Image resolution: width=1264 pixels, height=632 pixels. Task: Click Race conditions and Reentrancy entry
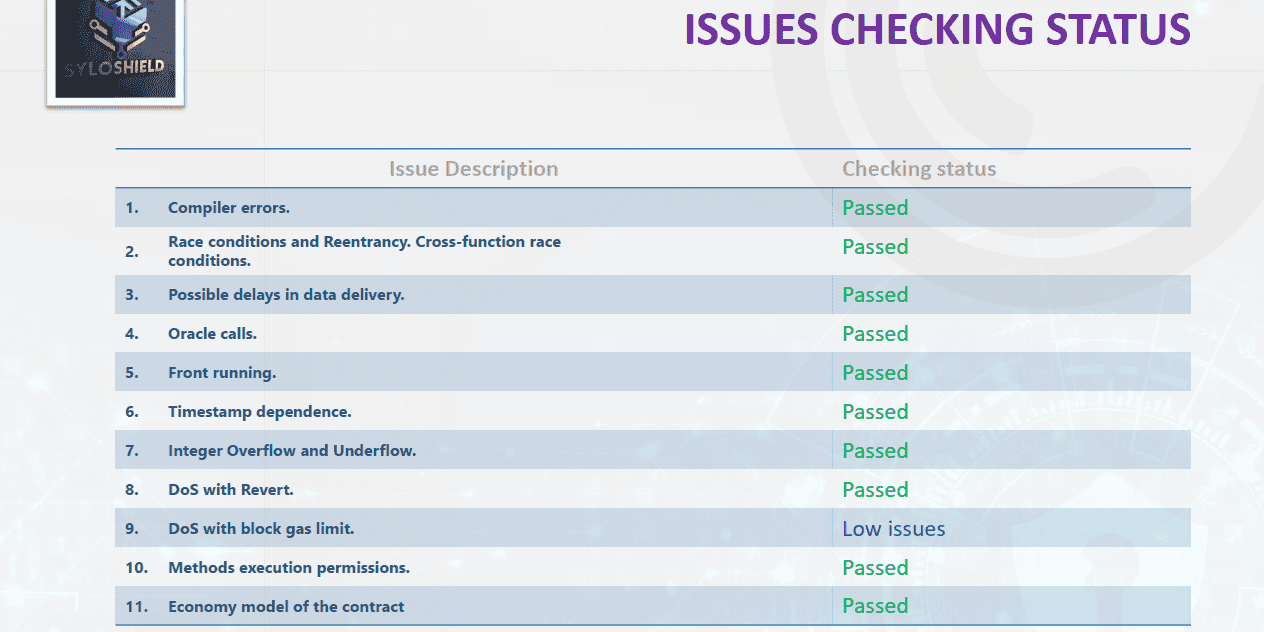(653, 251)
